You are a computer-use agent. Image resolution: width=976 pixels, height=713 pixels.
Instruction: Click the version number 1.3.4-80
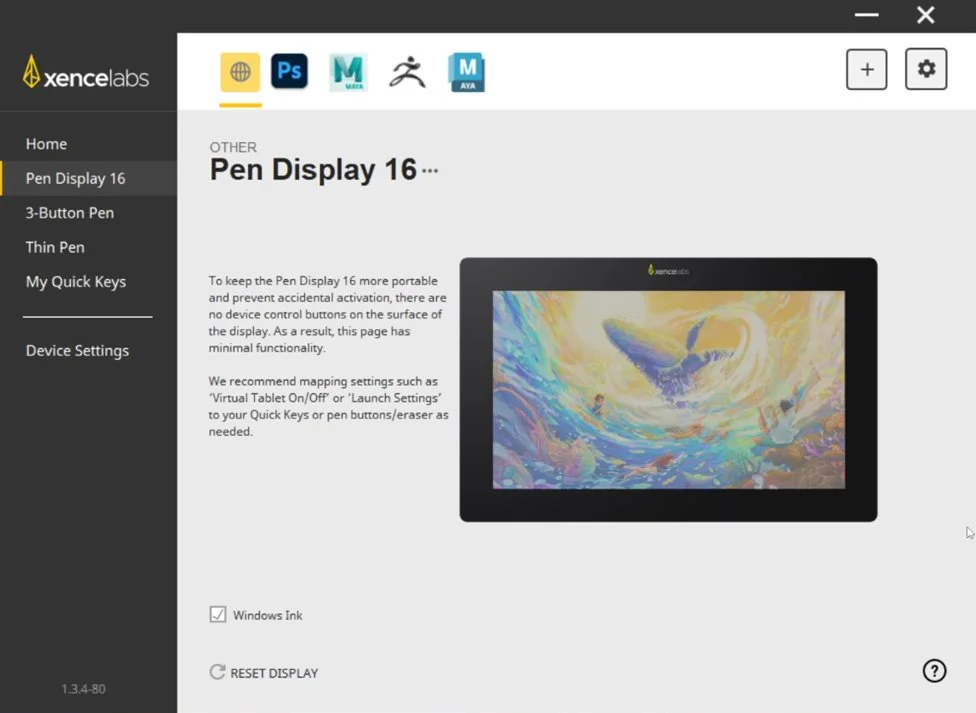[x=83, y=689]
